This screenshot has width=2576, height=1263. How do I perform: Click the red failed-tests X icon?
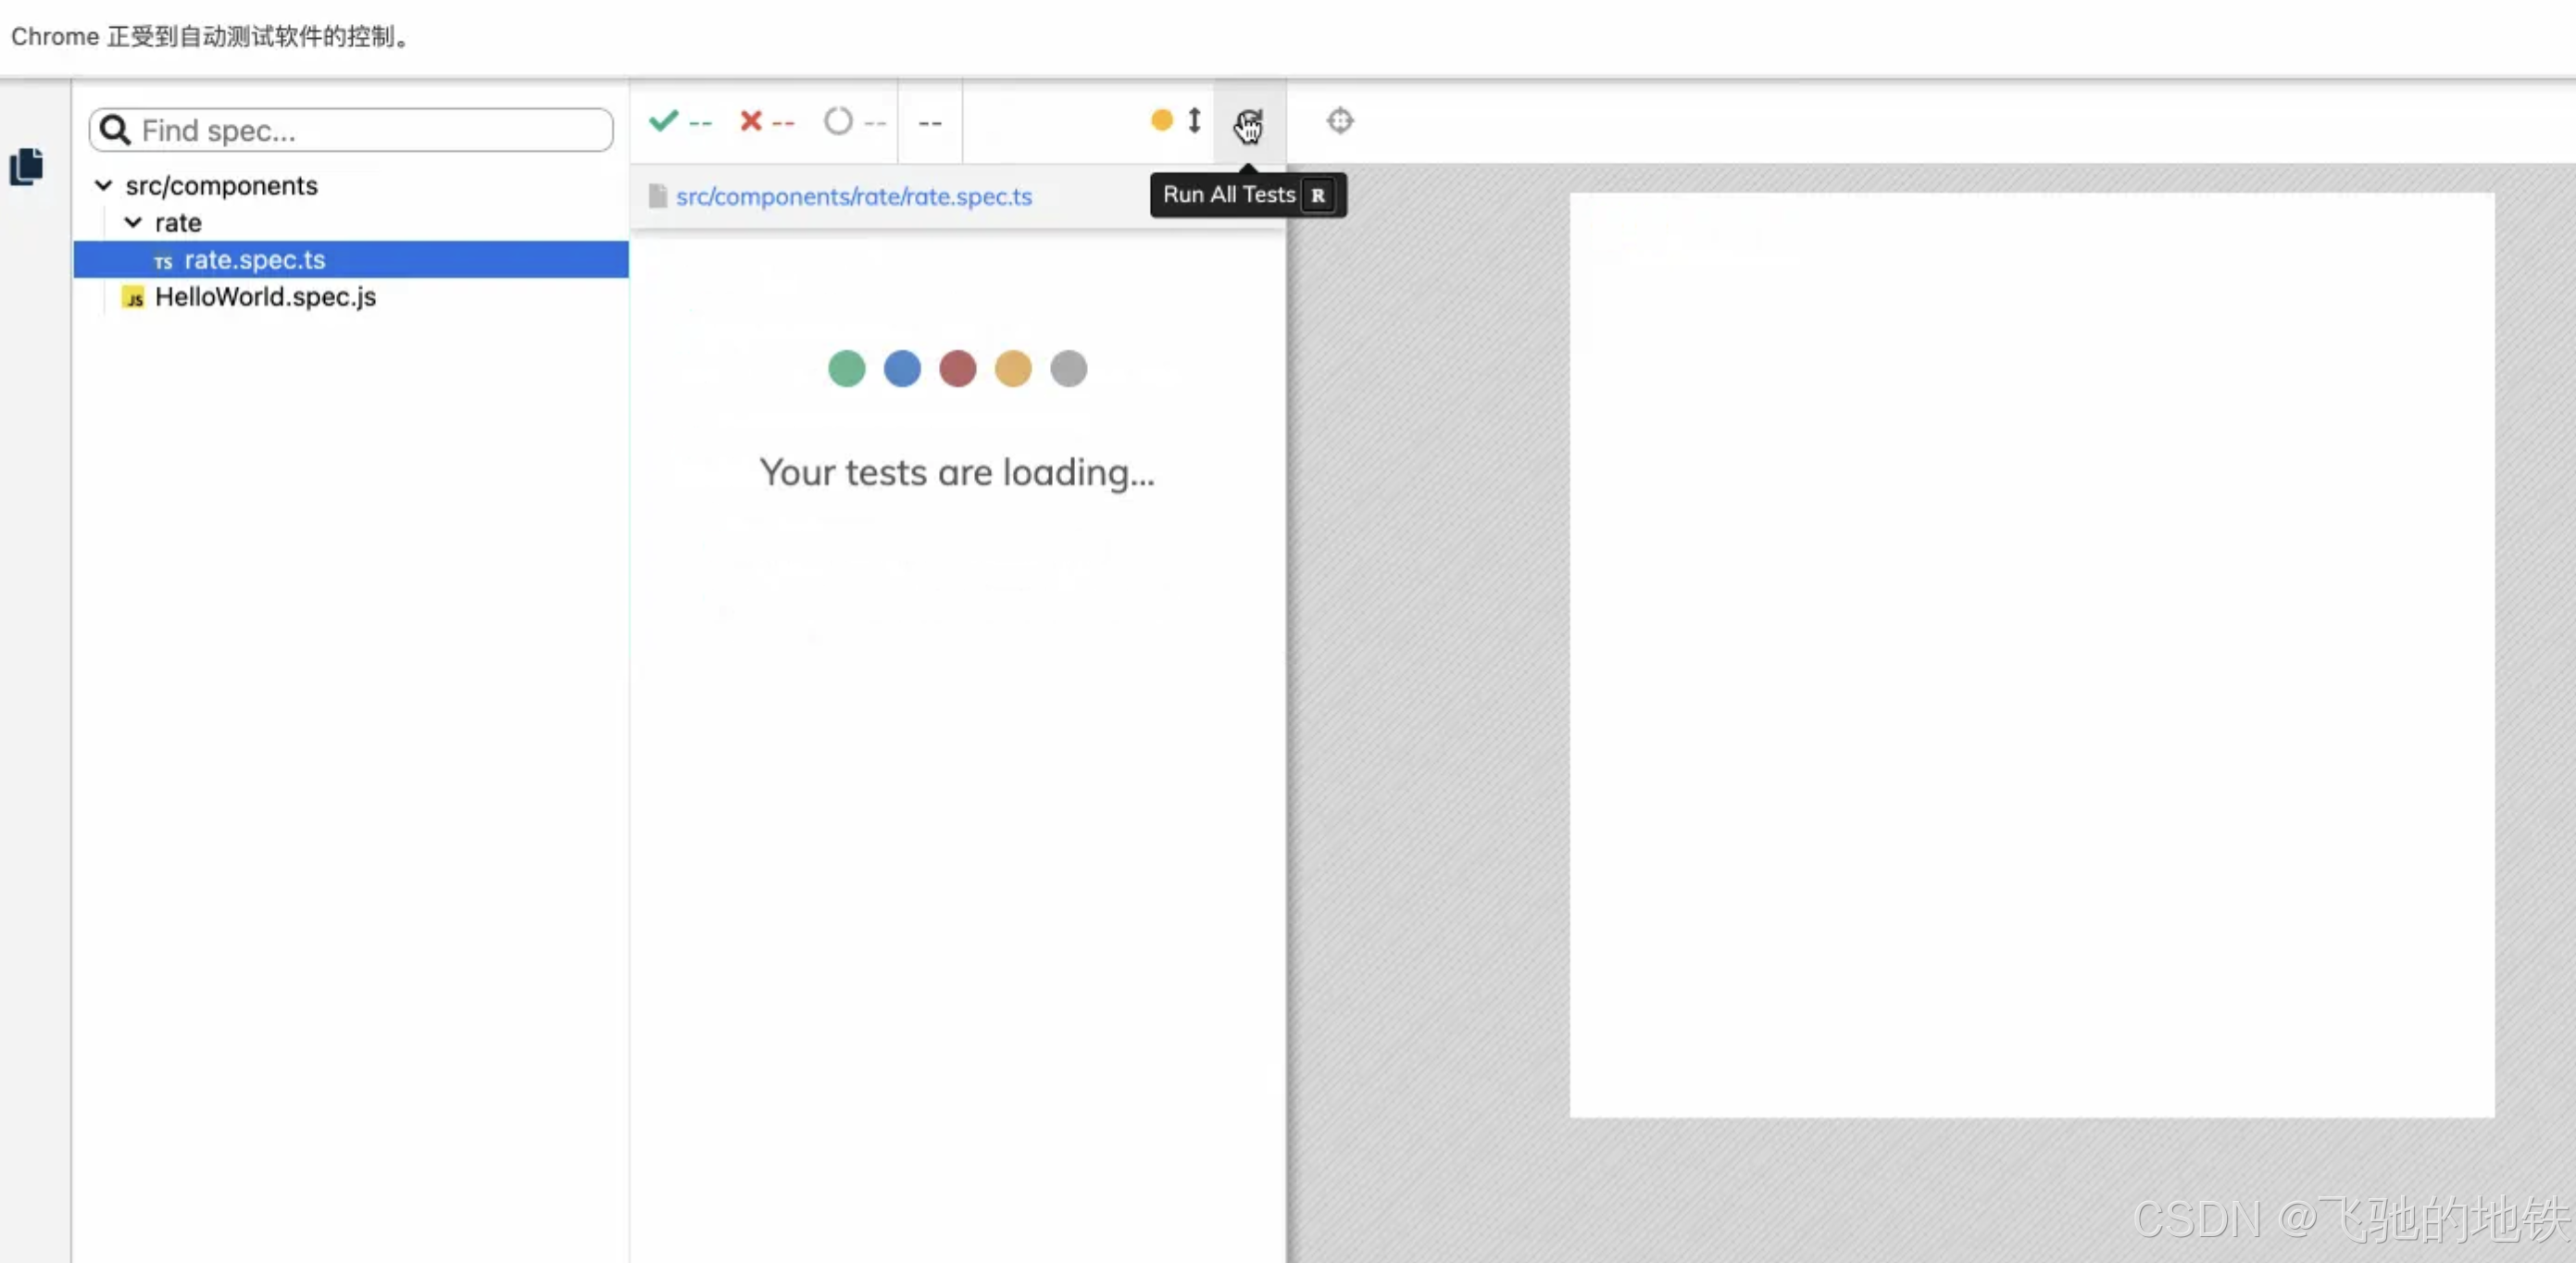[750, 121]
